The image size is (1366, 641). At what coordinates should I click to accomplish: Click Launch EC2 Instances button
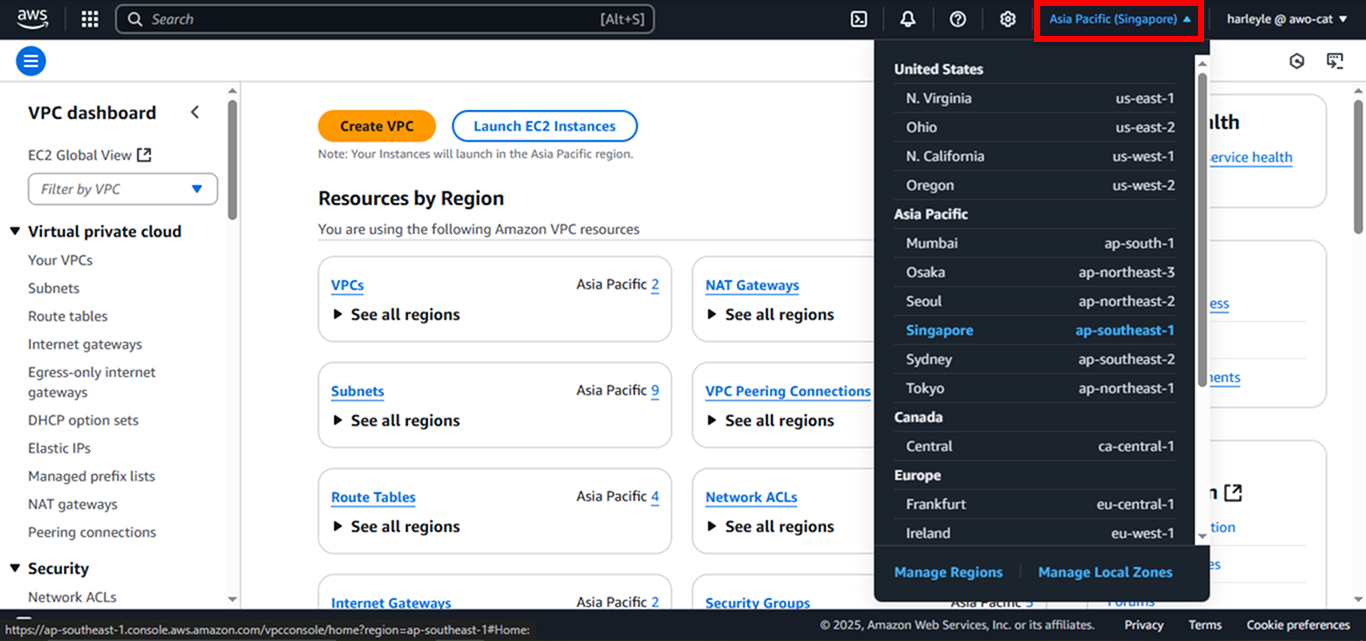[544, 126]
